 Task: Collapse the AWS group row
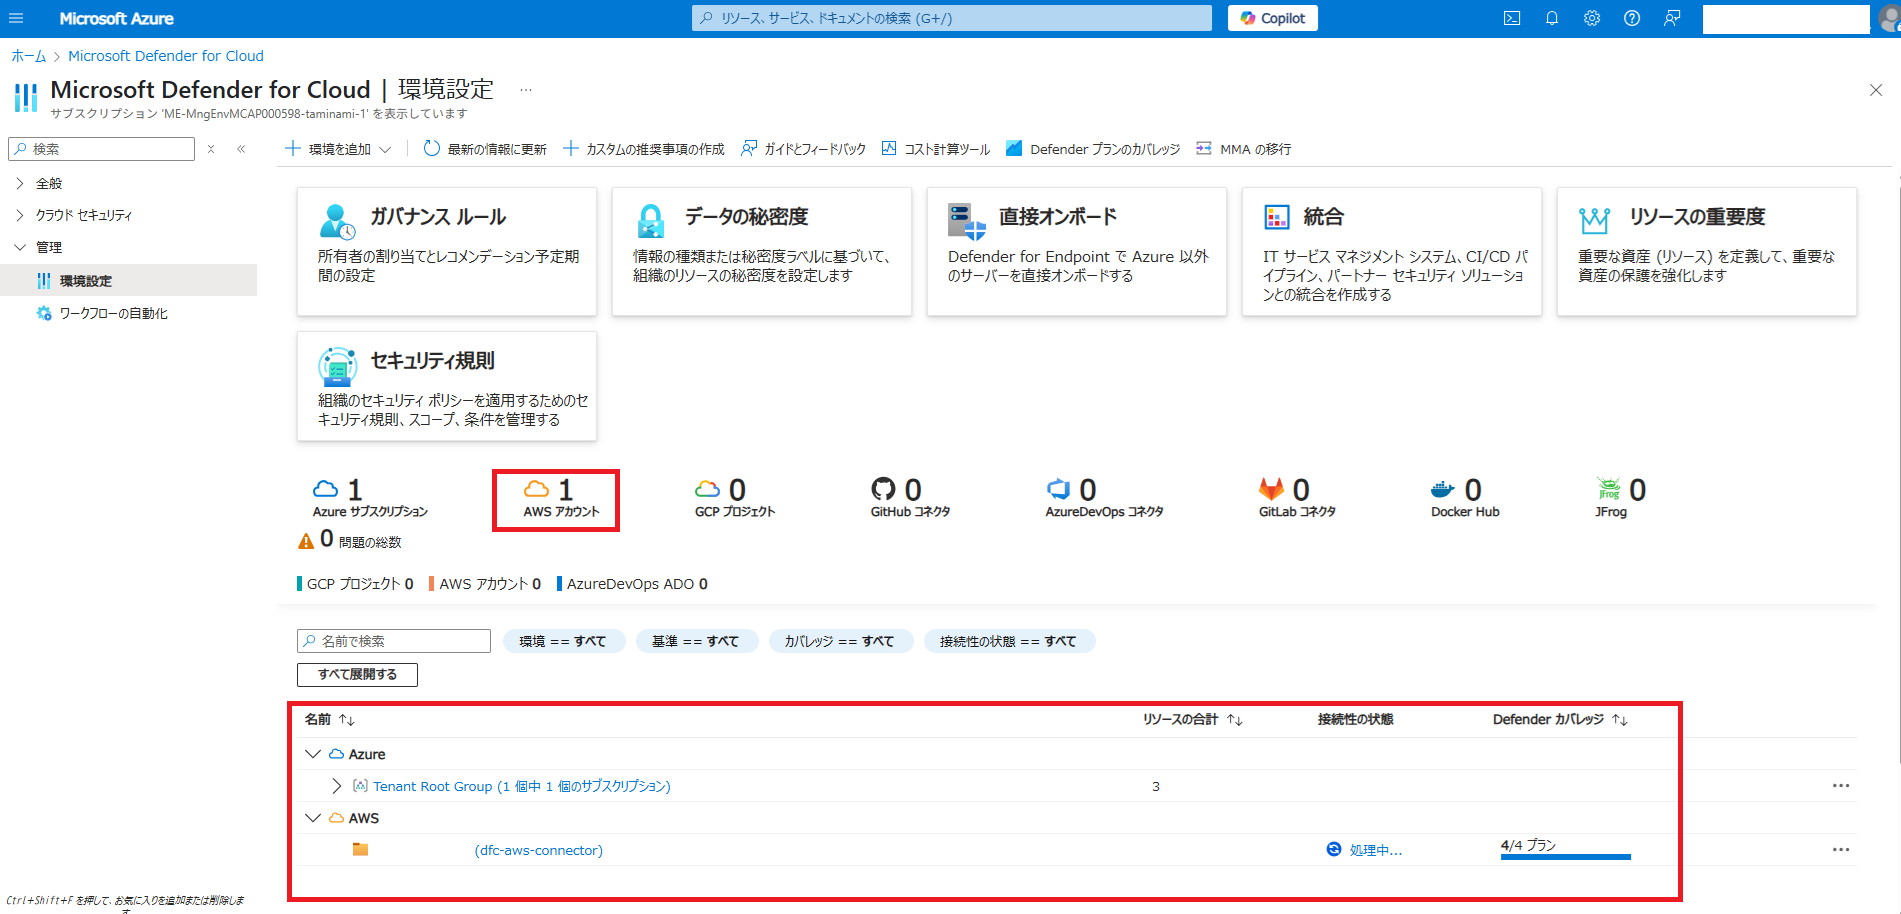click(x=313, y=818)
